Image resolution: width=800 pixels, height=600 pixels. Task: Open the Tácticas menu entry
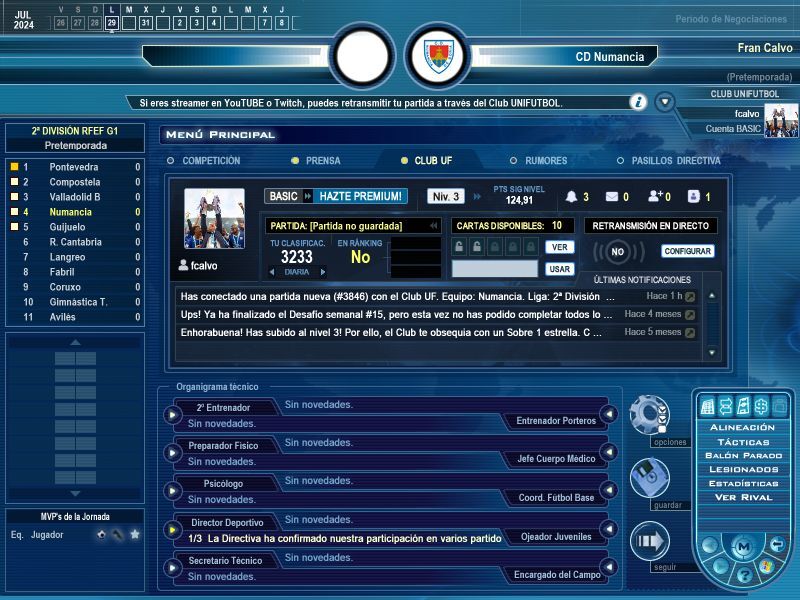743,442
